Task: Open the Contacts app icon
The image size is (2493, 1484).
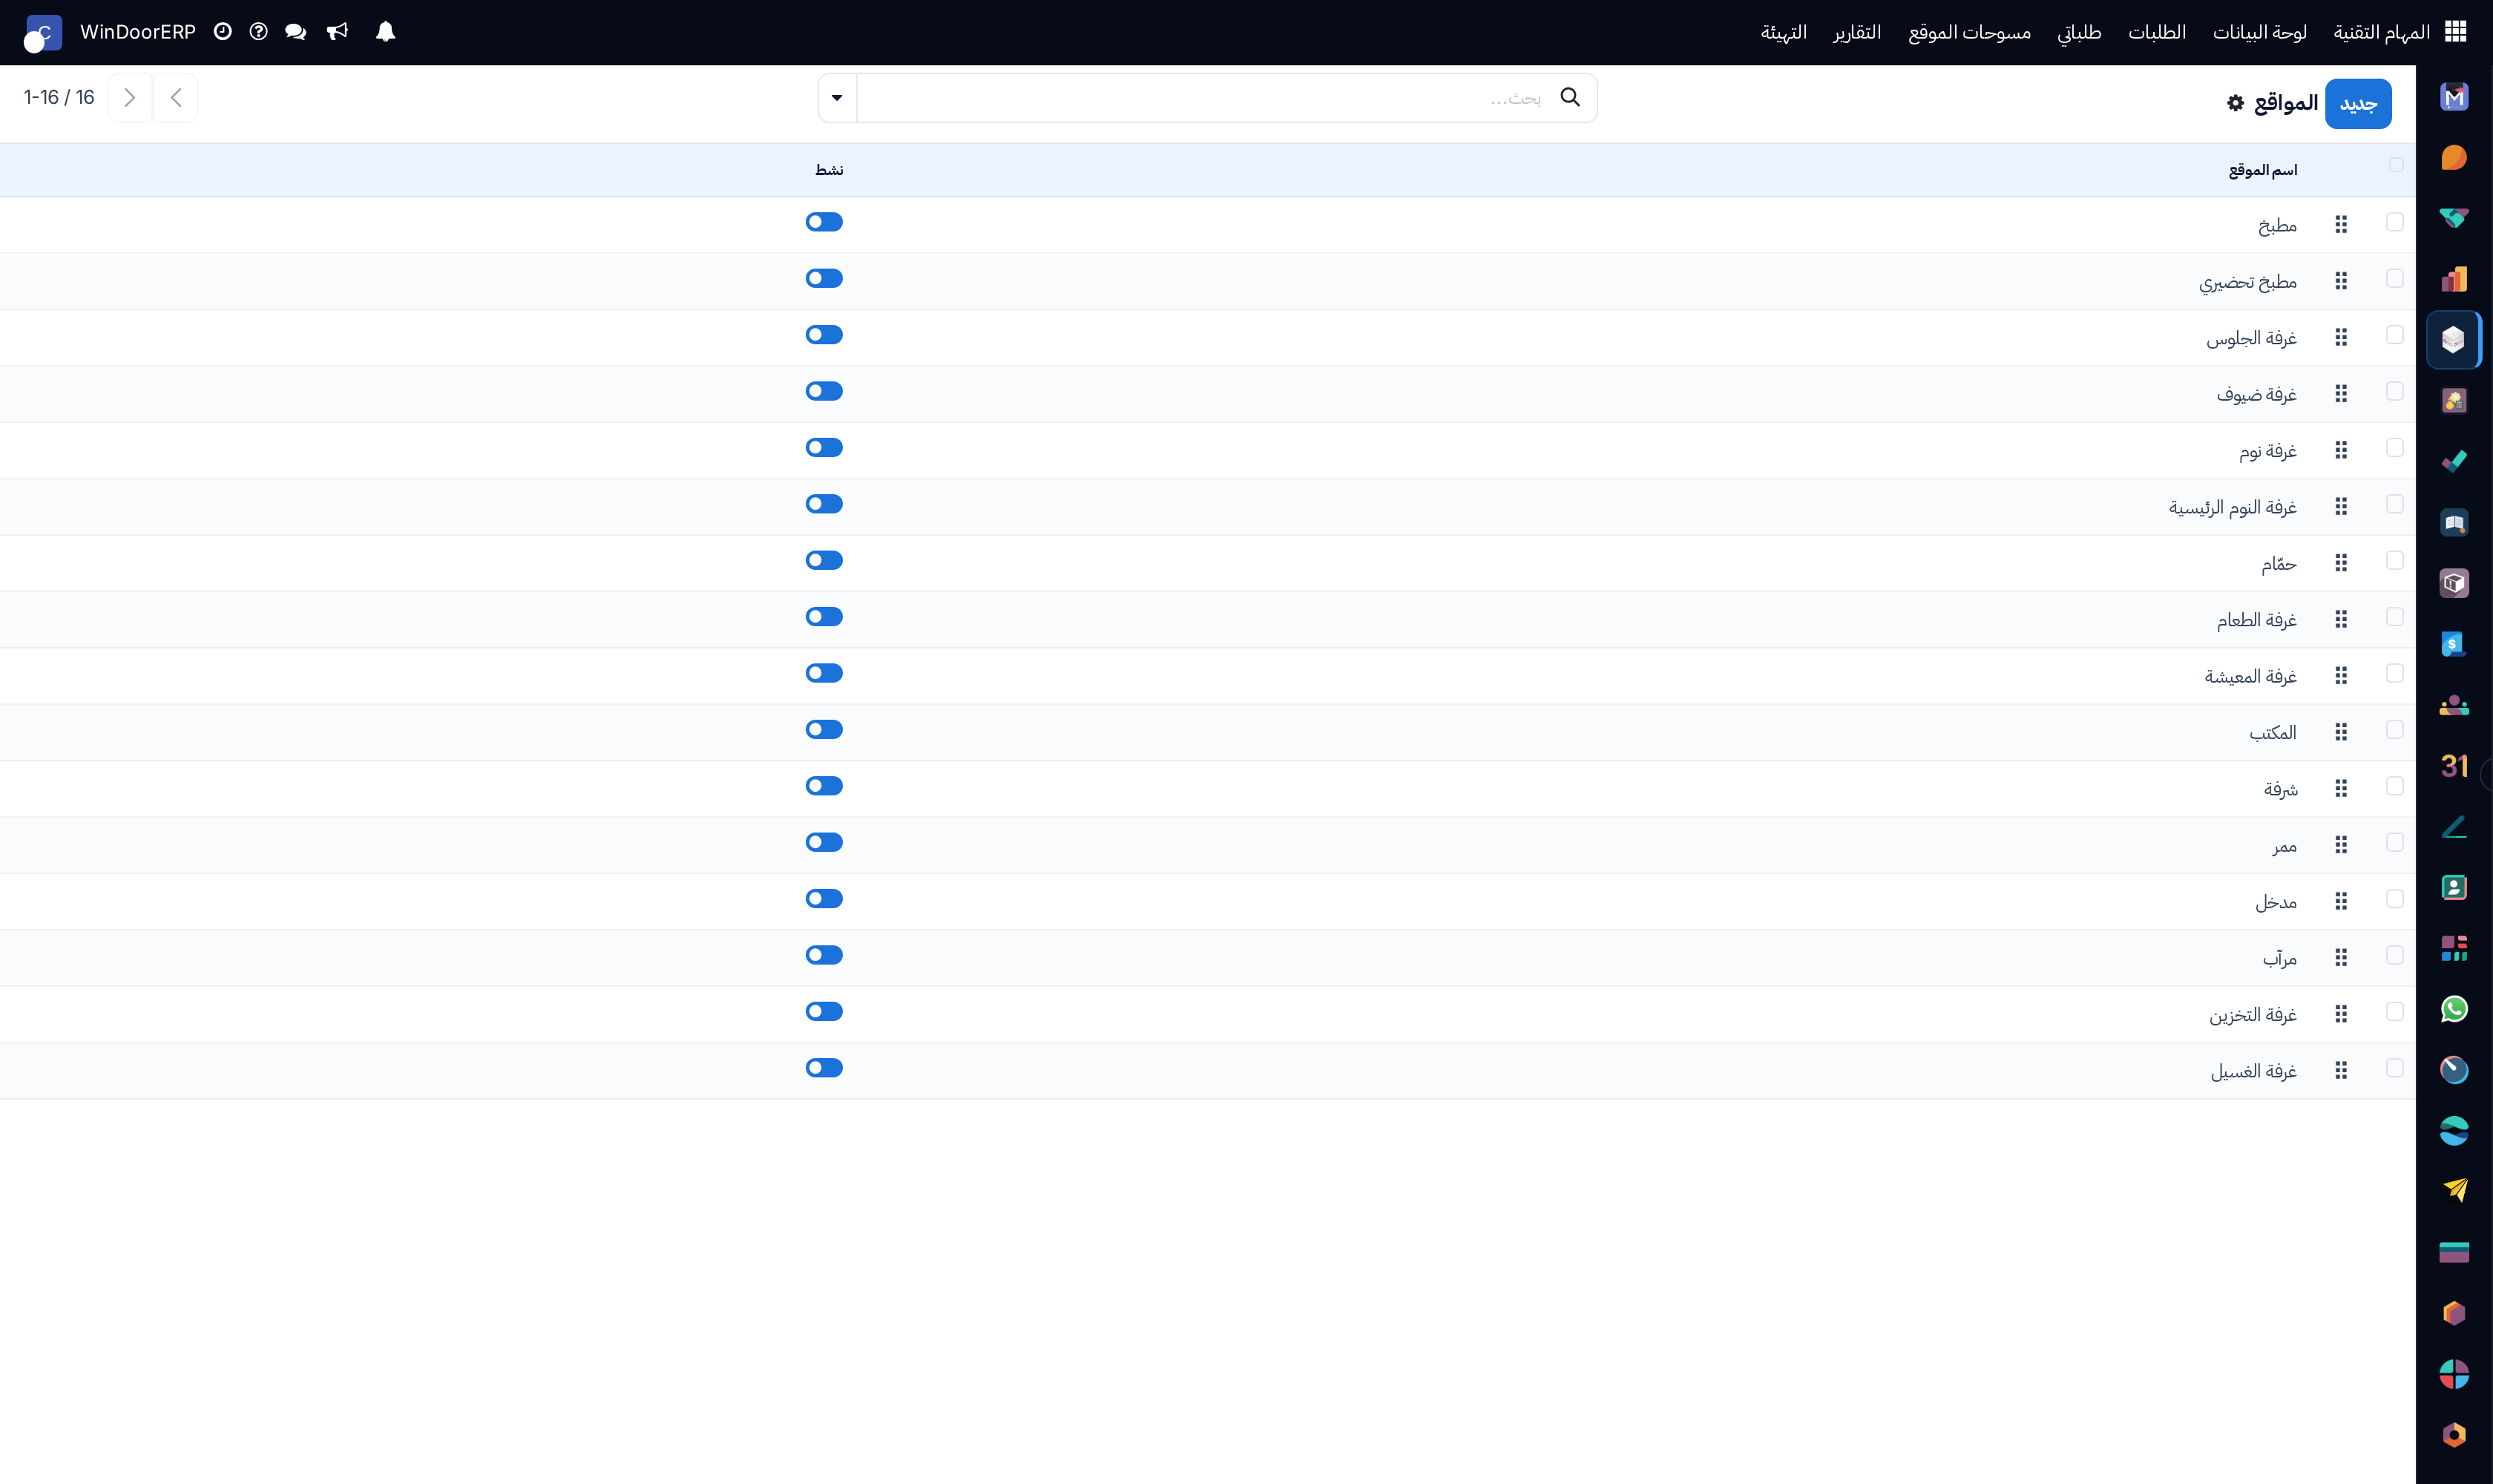Action: [x=2454, y=887]
